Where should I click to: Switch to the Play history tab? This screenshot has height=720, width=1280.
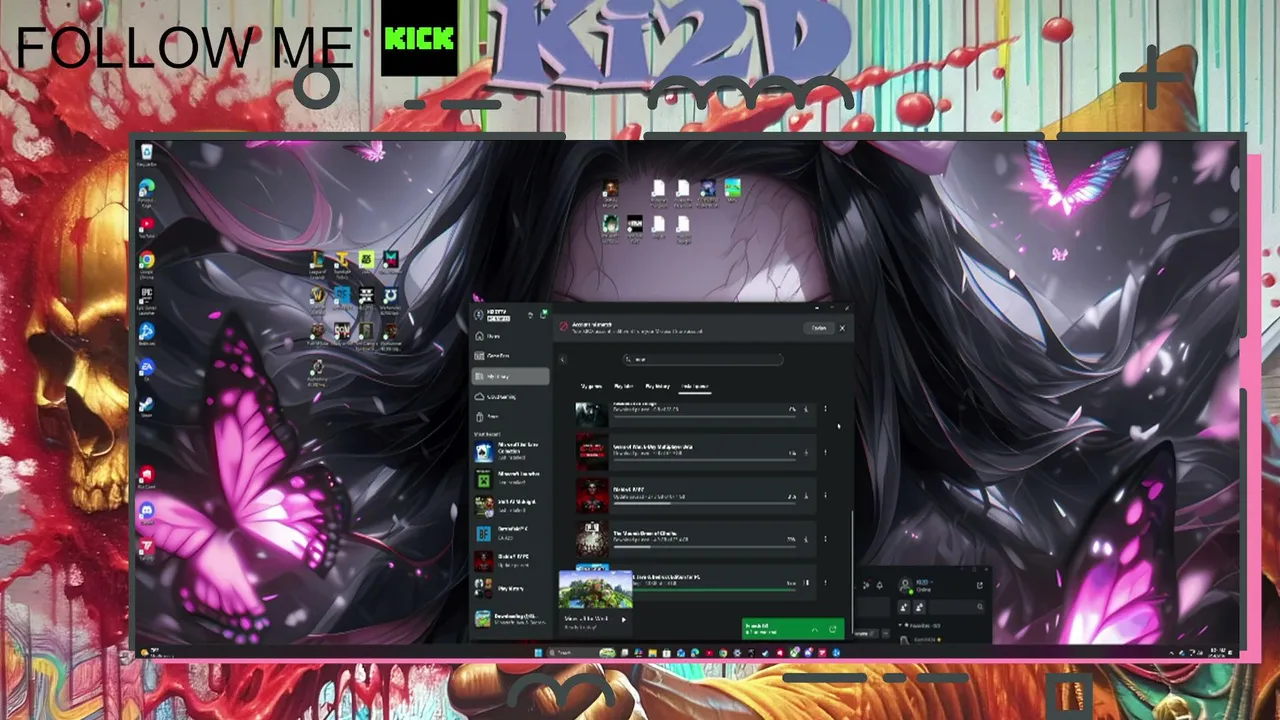657,385
